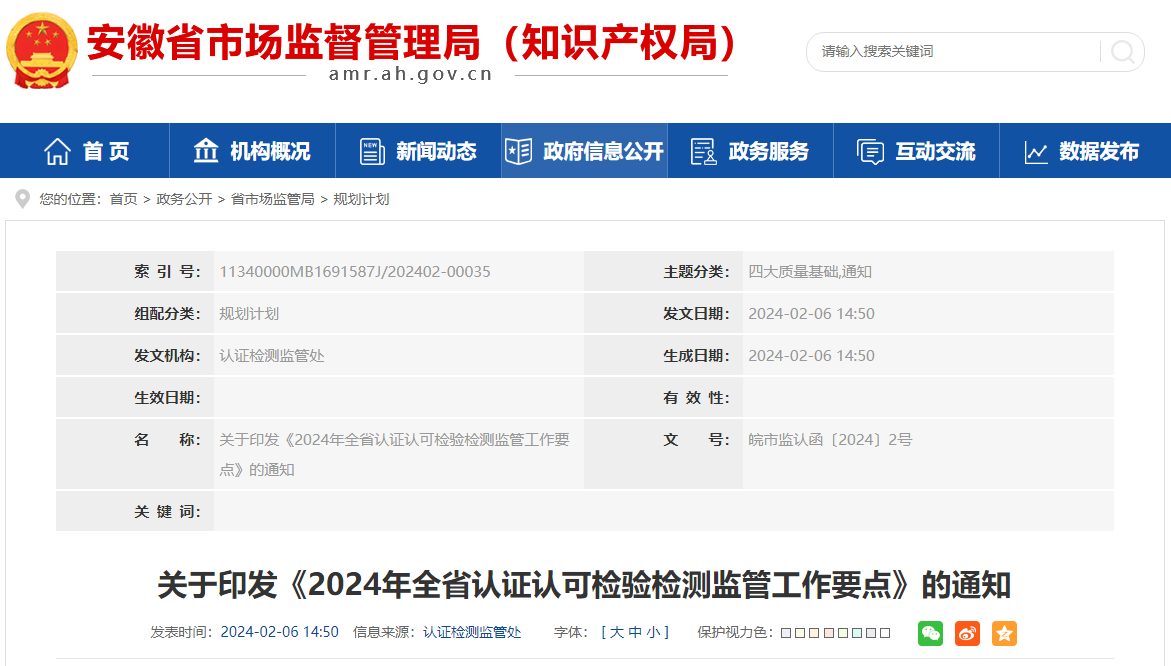Open the 机构概况 navigation menu

coord(252,152)
